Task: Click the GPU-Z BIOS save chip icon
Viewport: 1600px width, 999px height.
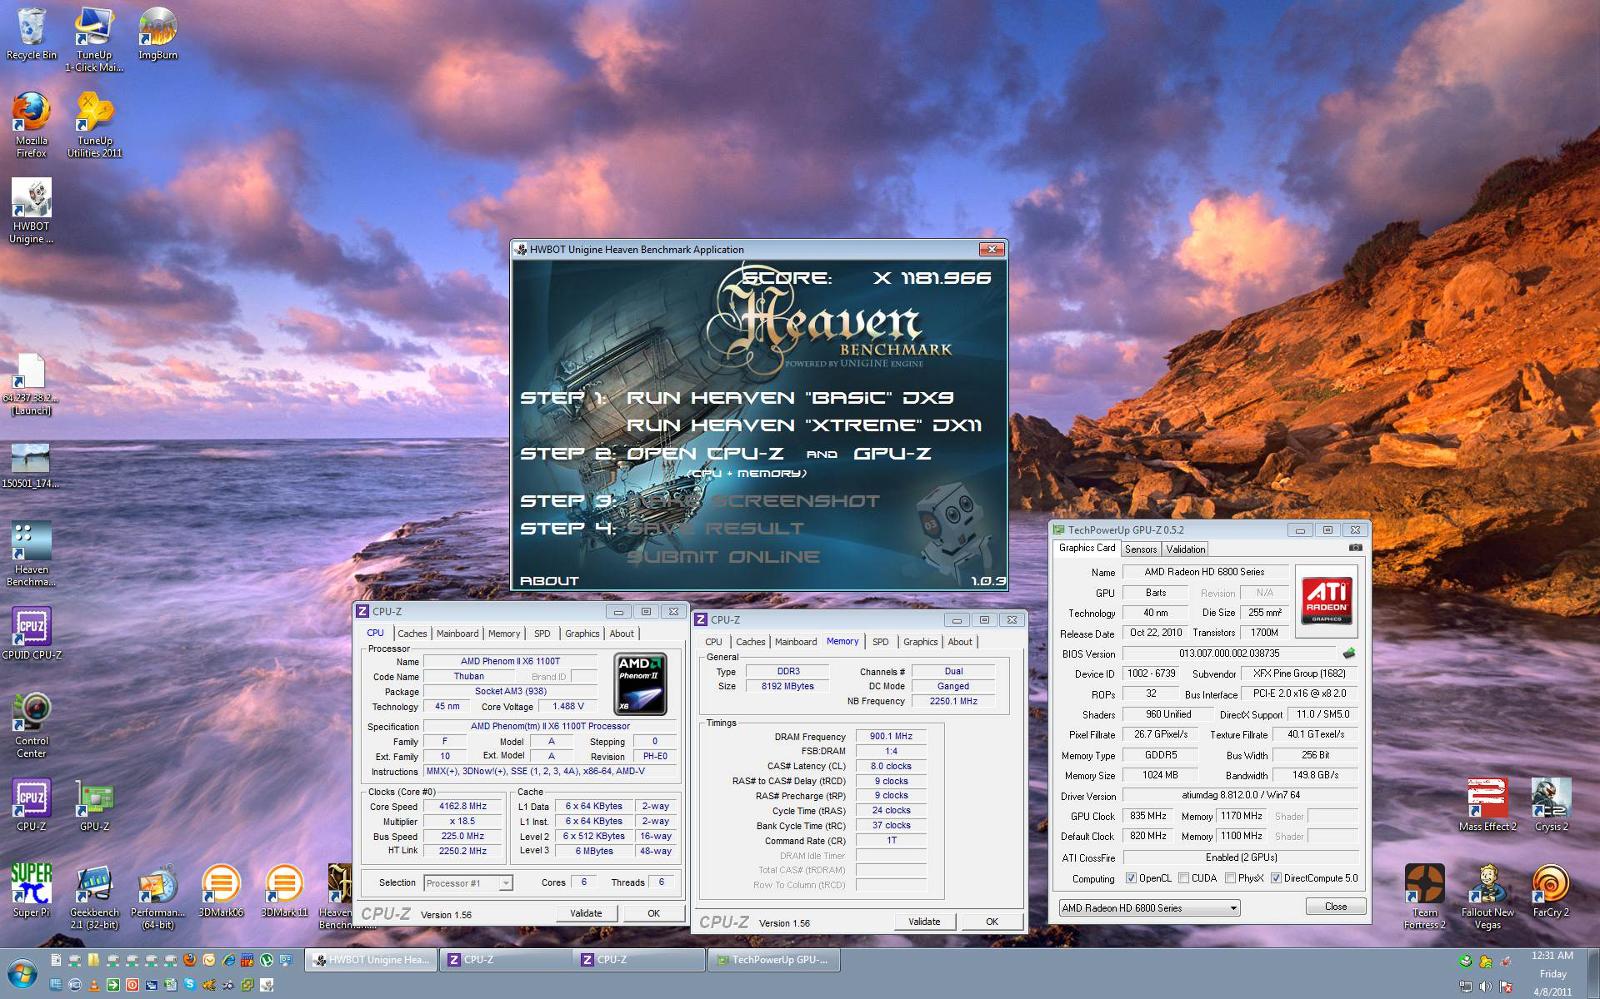Action: (x=1349, y=653)
